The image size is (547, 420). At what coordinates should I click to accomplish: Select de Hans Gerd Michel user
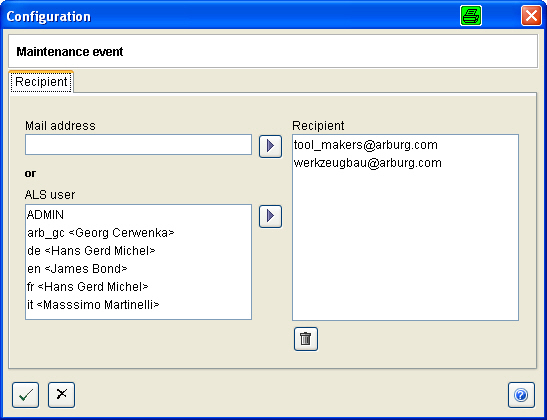point(138,251)
